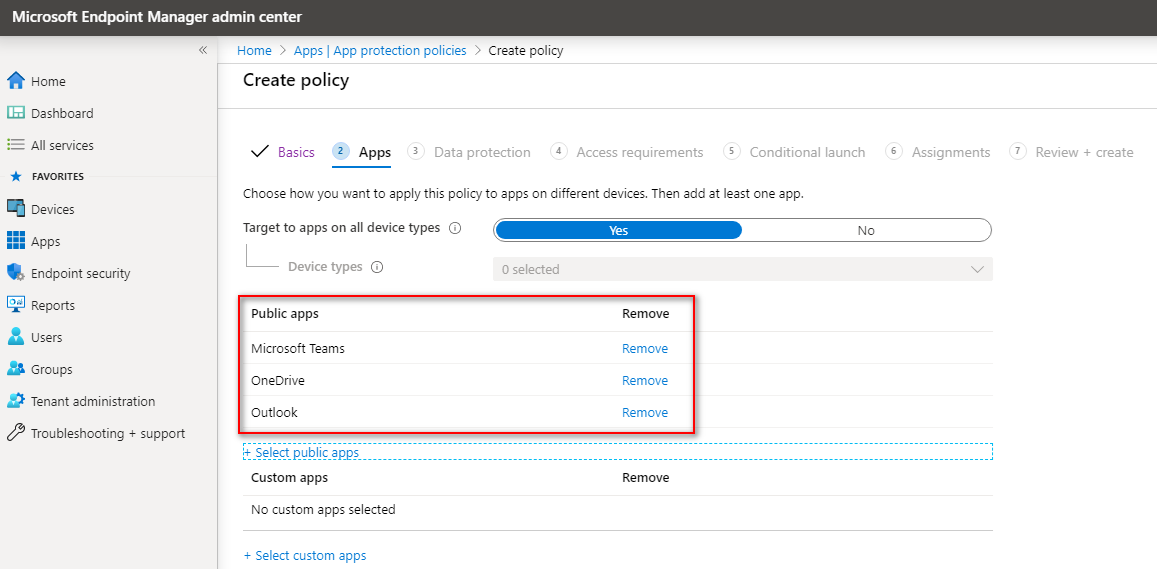Click step 7 circle for Review + create
The height and width of the screenshot is (569, 1157).
(x=1018, y=151)
